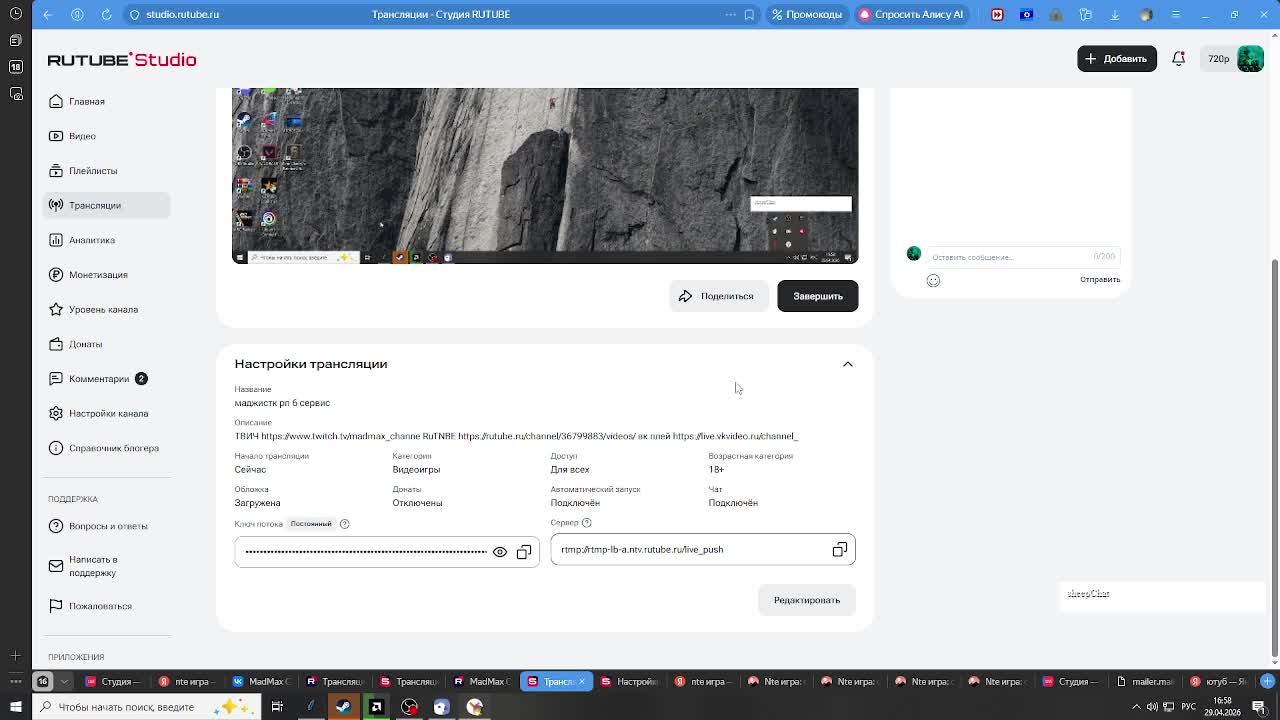Click the Написать в поддержку envelope icon

pyautogui.click(x=56, y=566)
